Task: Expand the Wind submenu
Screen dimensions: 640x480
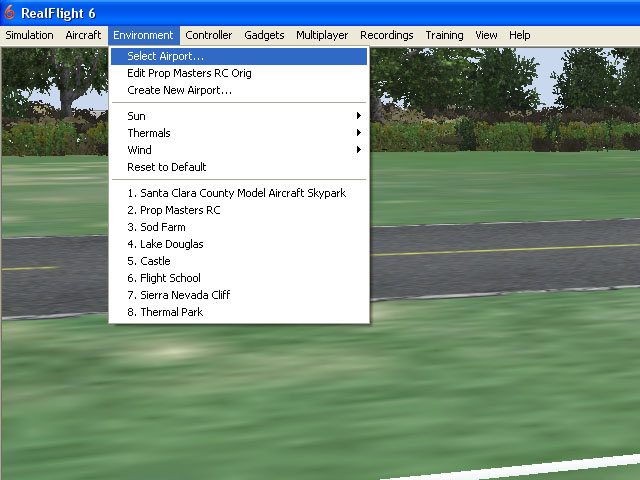Action: click(239, 150)
